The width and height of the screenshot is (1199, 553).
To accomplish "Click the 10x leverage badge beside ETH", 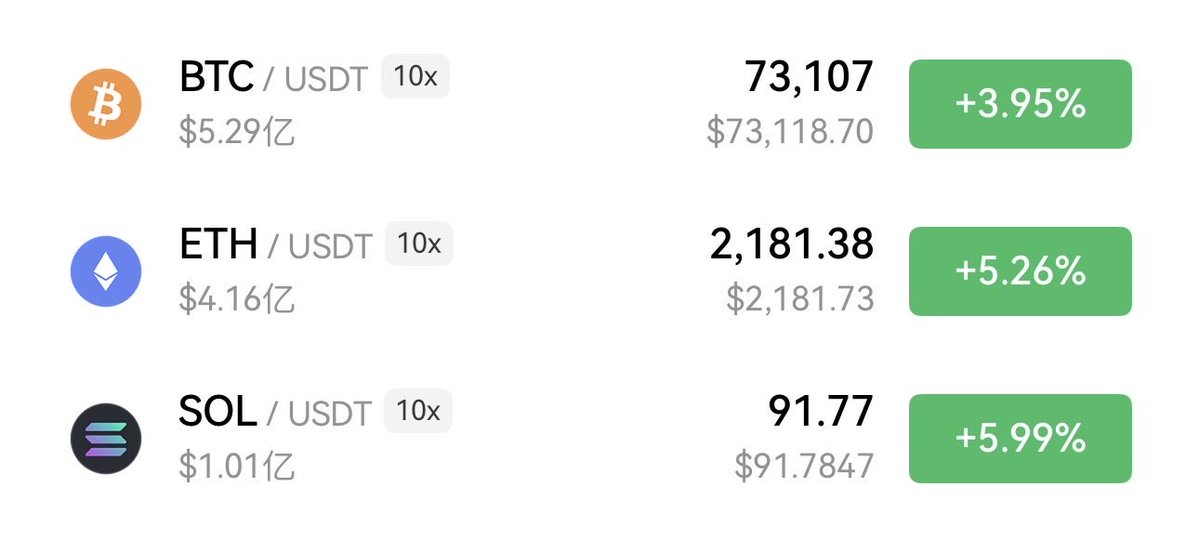I will [x=419, y=244].
